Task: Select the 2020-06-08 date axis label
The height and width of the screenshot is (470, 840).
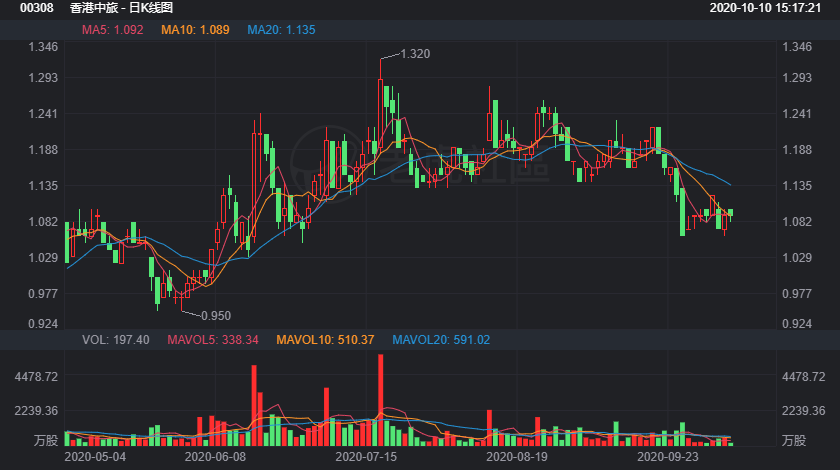Action: [215, 457]
